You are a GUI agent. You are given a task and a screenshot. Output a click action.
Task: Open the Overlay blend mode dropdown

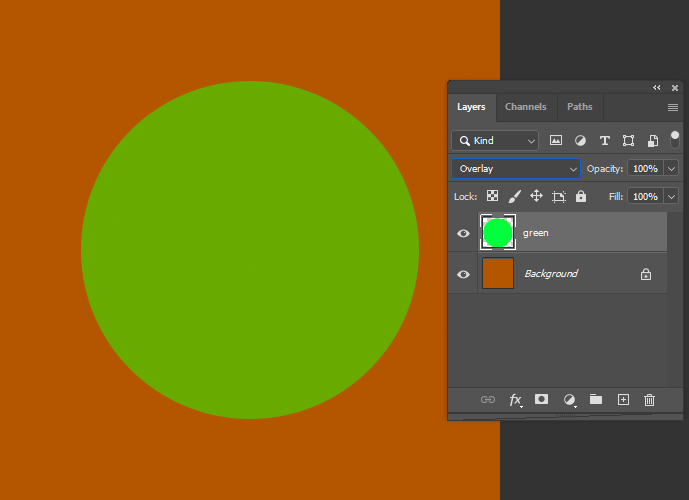tap(516, 169)
